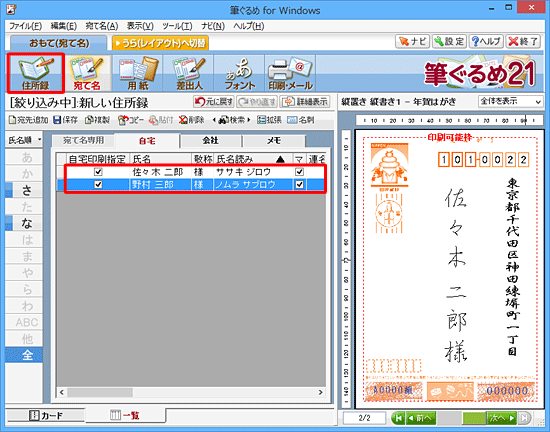Open the ツール(T) menu

177,26
